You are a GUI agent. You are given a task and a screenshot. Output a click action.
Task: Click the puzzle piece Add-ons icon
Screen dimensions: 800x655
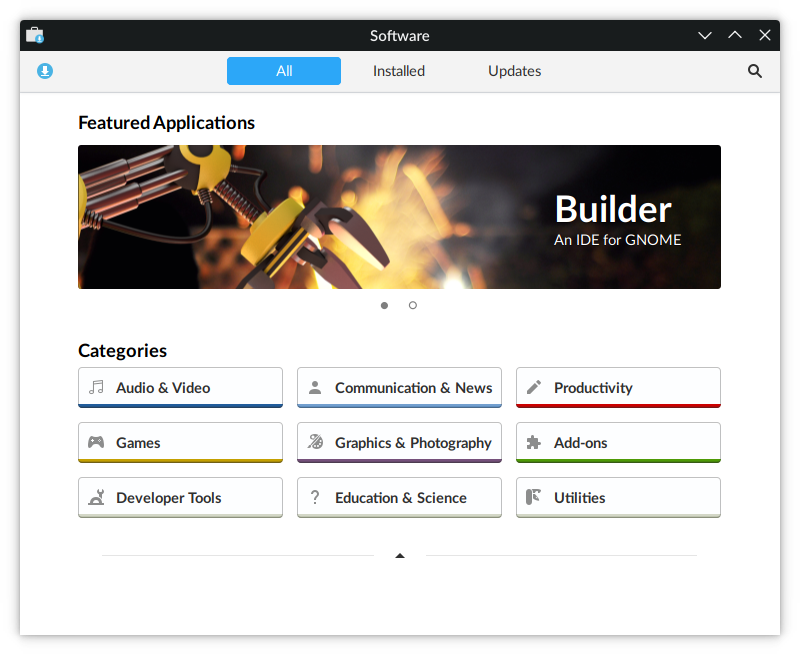(x=534, y=442)
